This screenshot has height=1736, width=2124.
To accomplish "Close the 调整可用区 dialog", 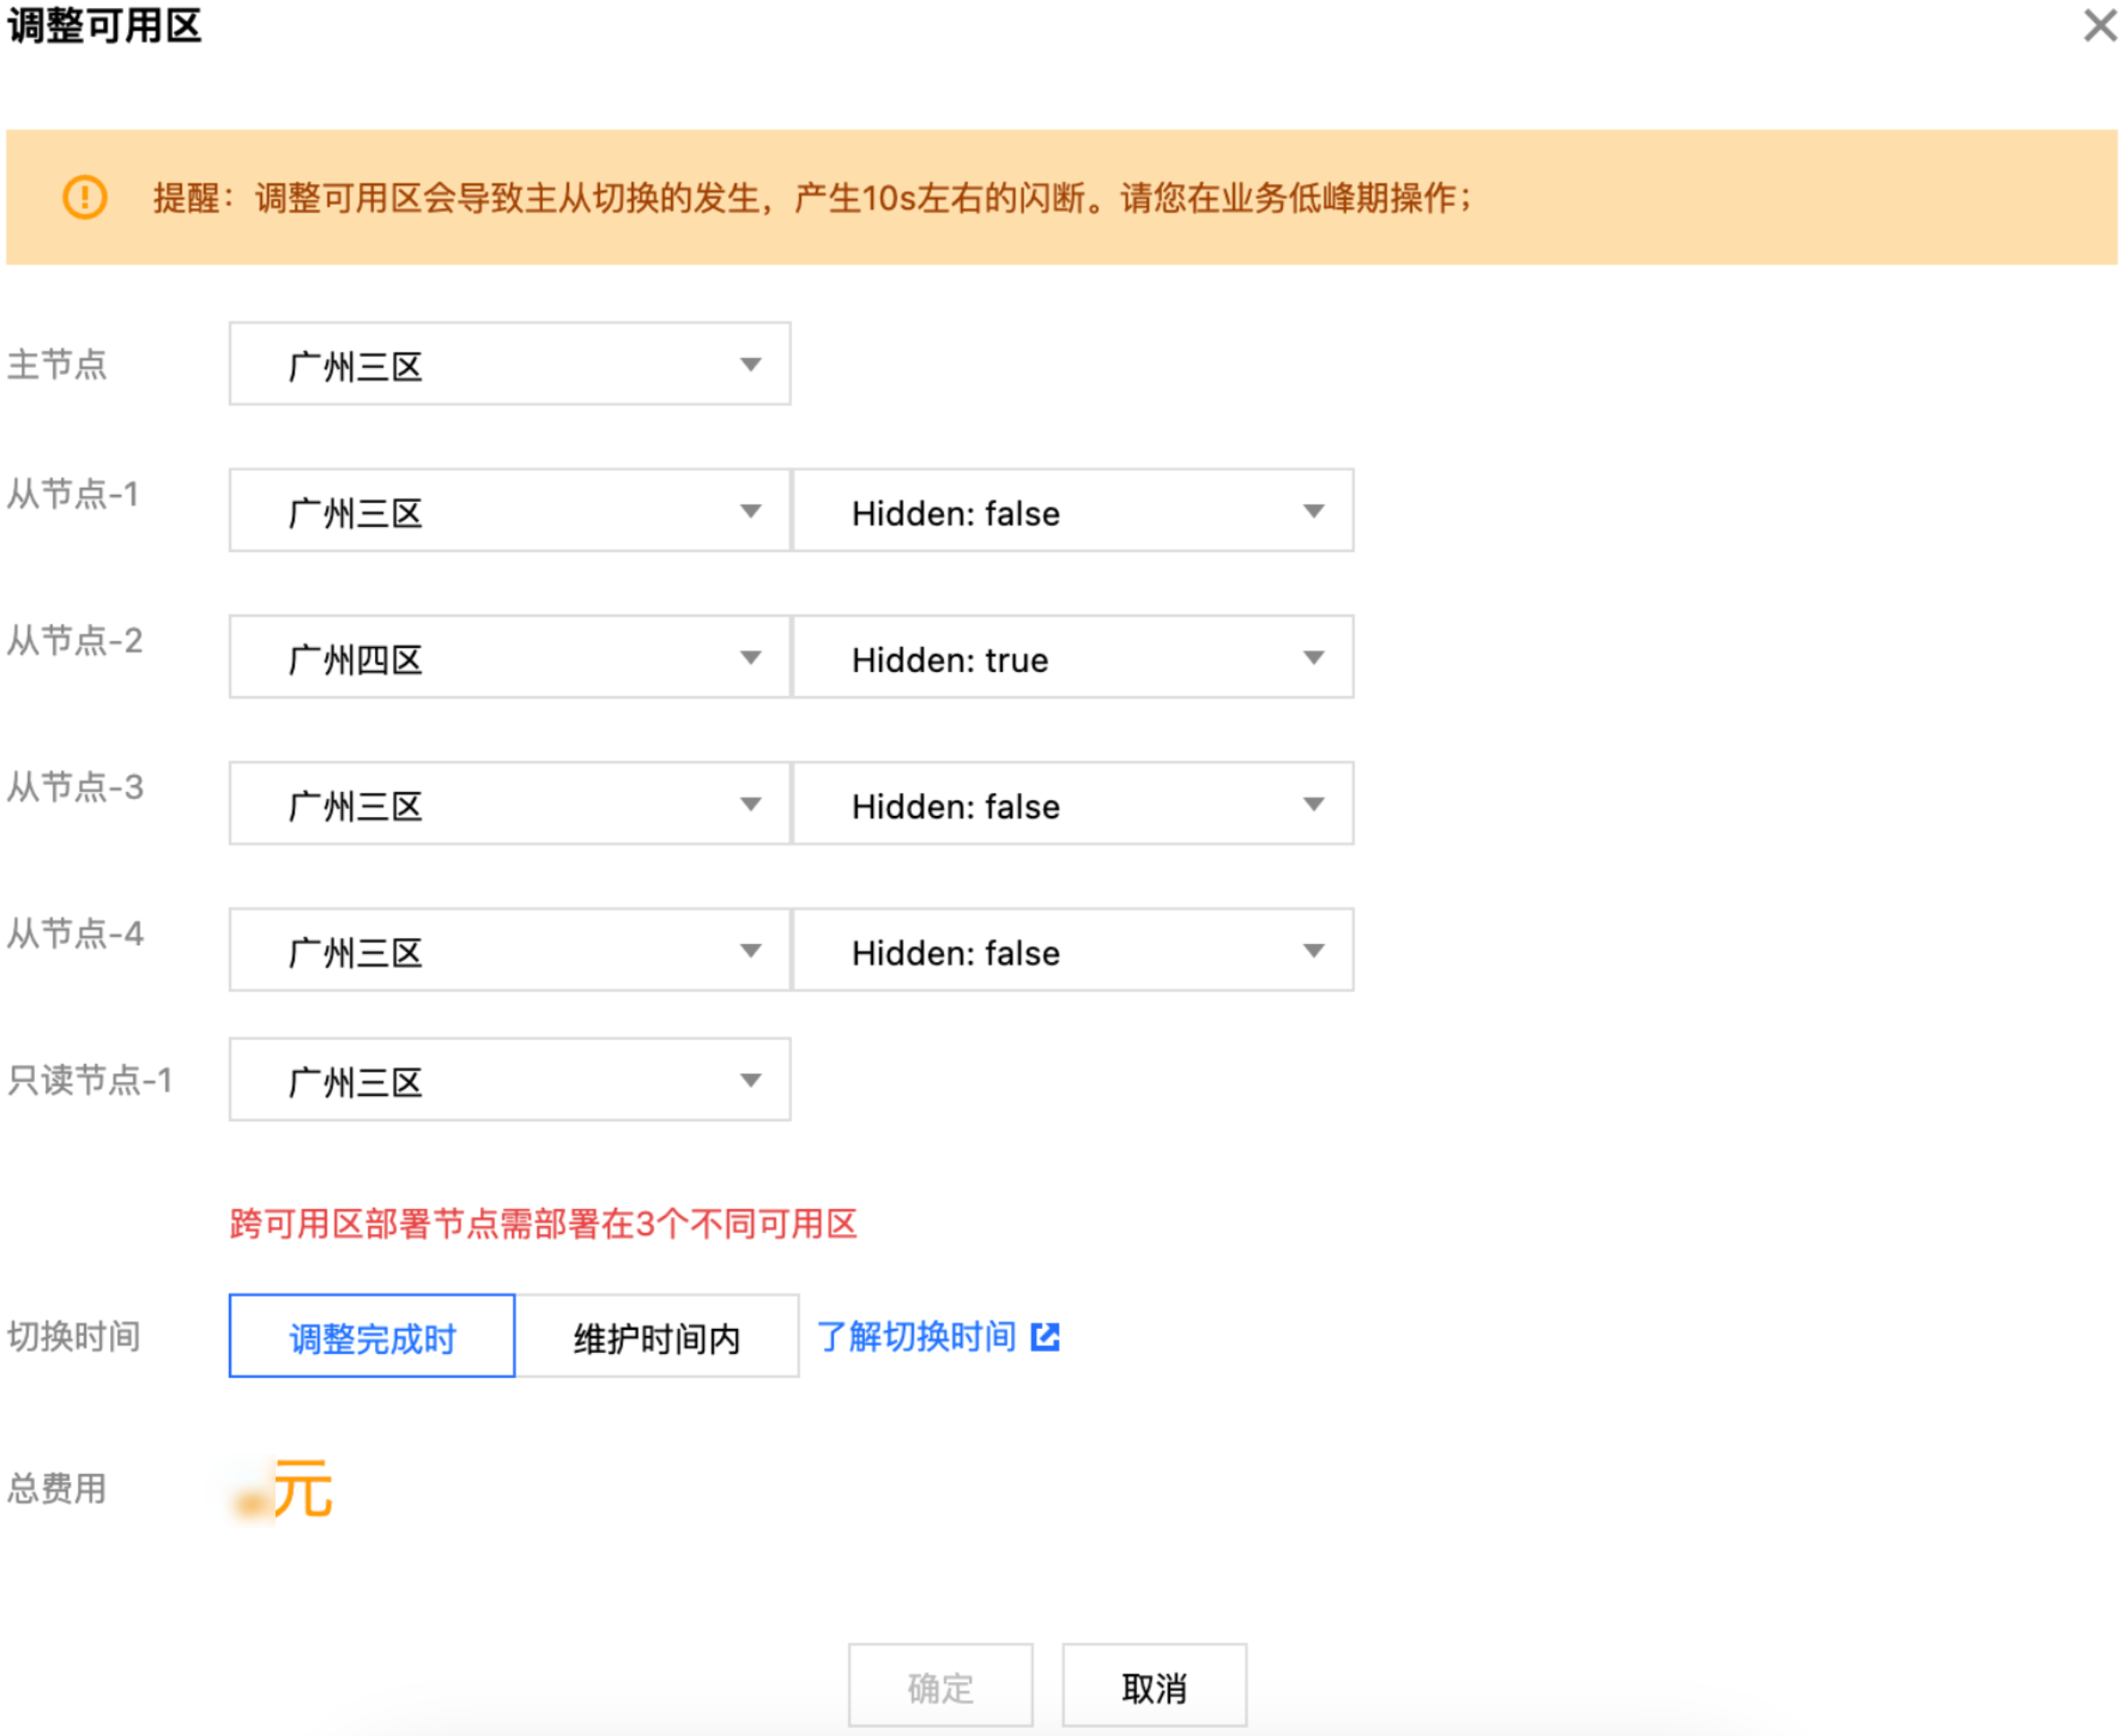I will pyautogui.click(x=2100, y=25).
